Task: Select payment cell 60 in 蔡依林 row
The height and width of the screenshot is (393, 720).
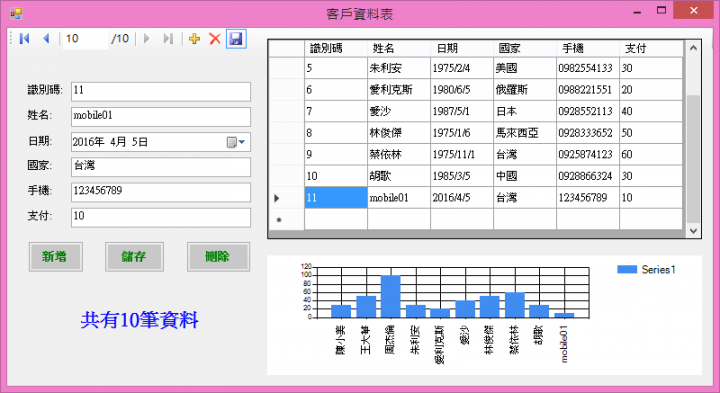Action: pos(651,154)
